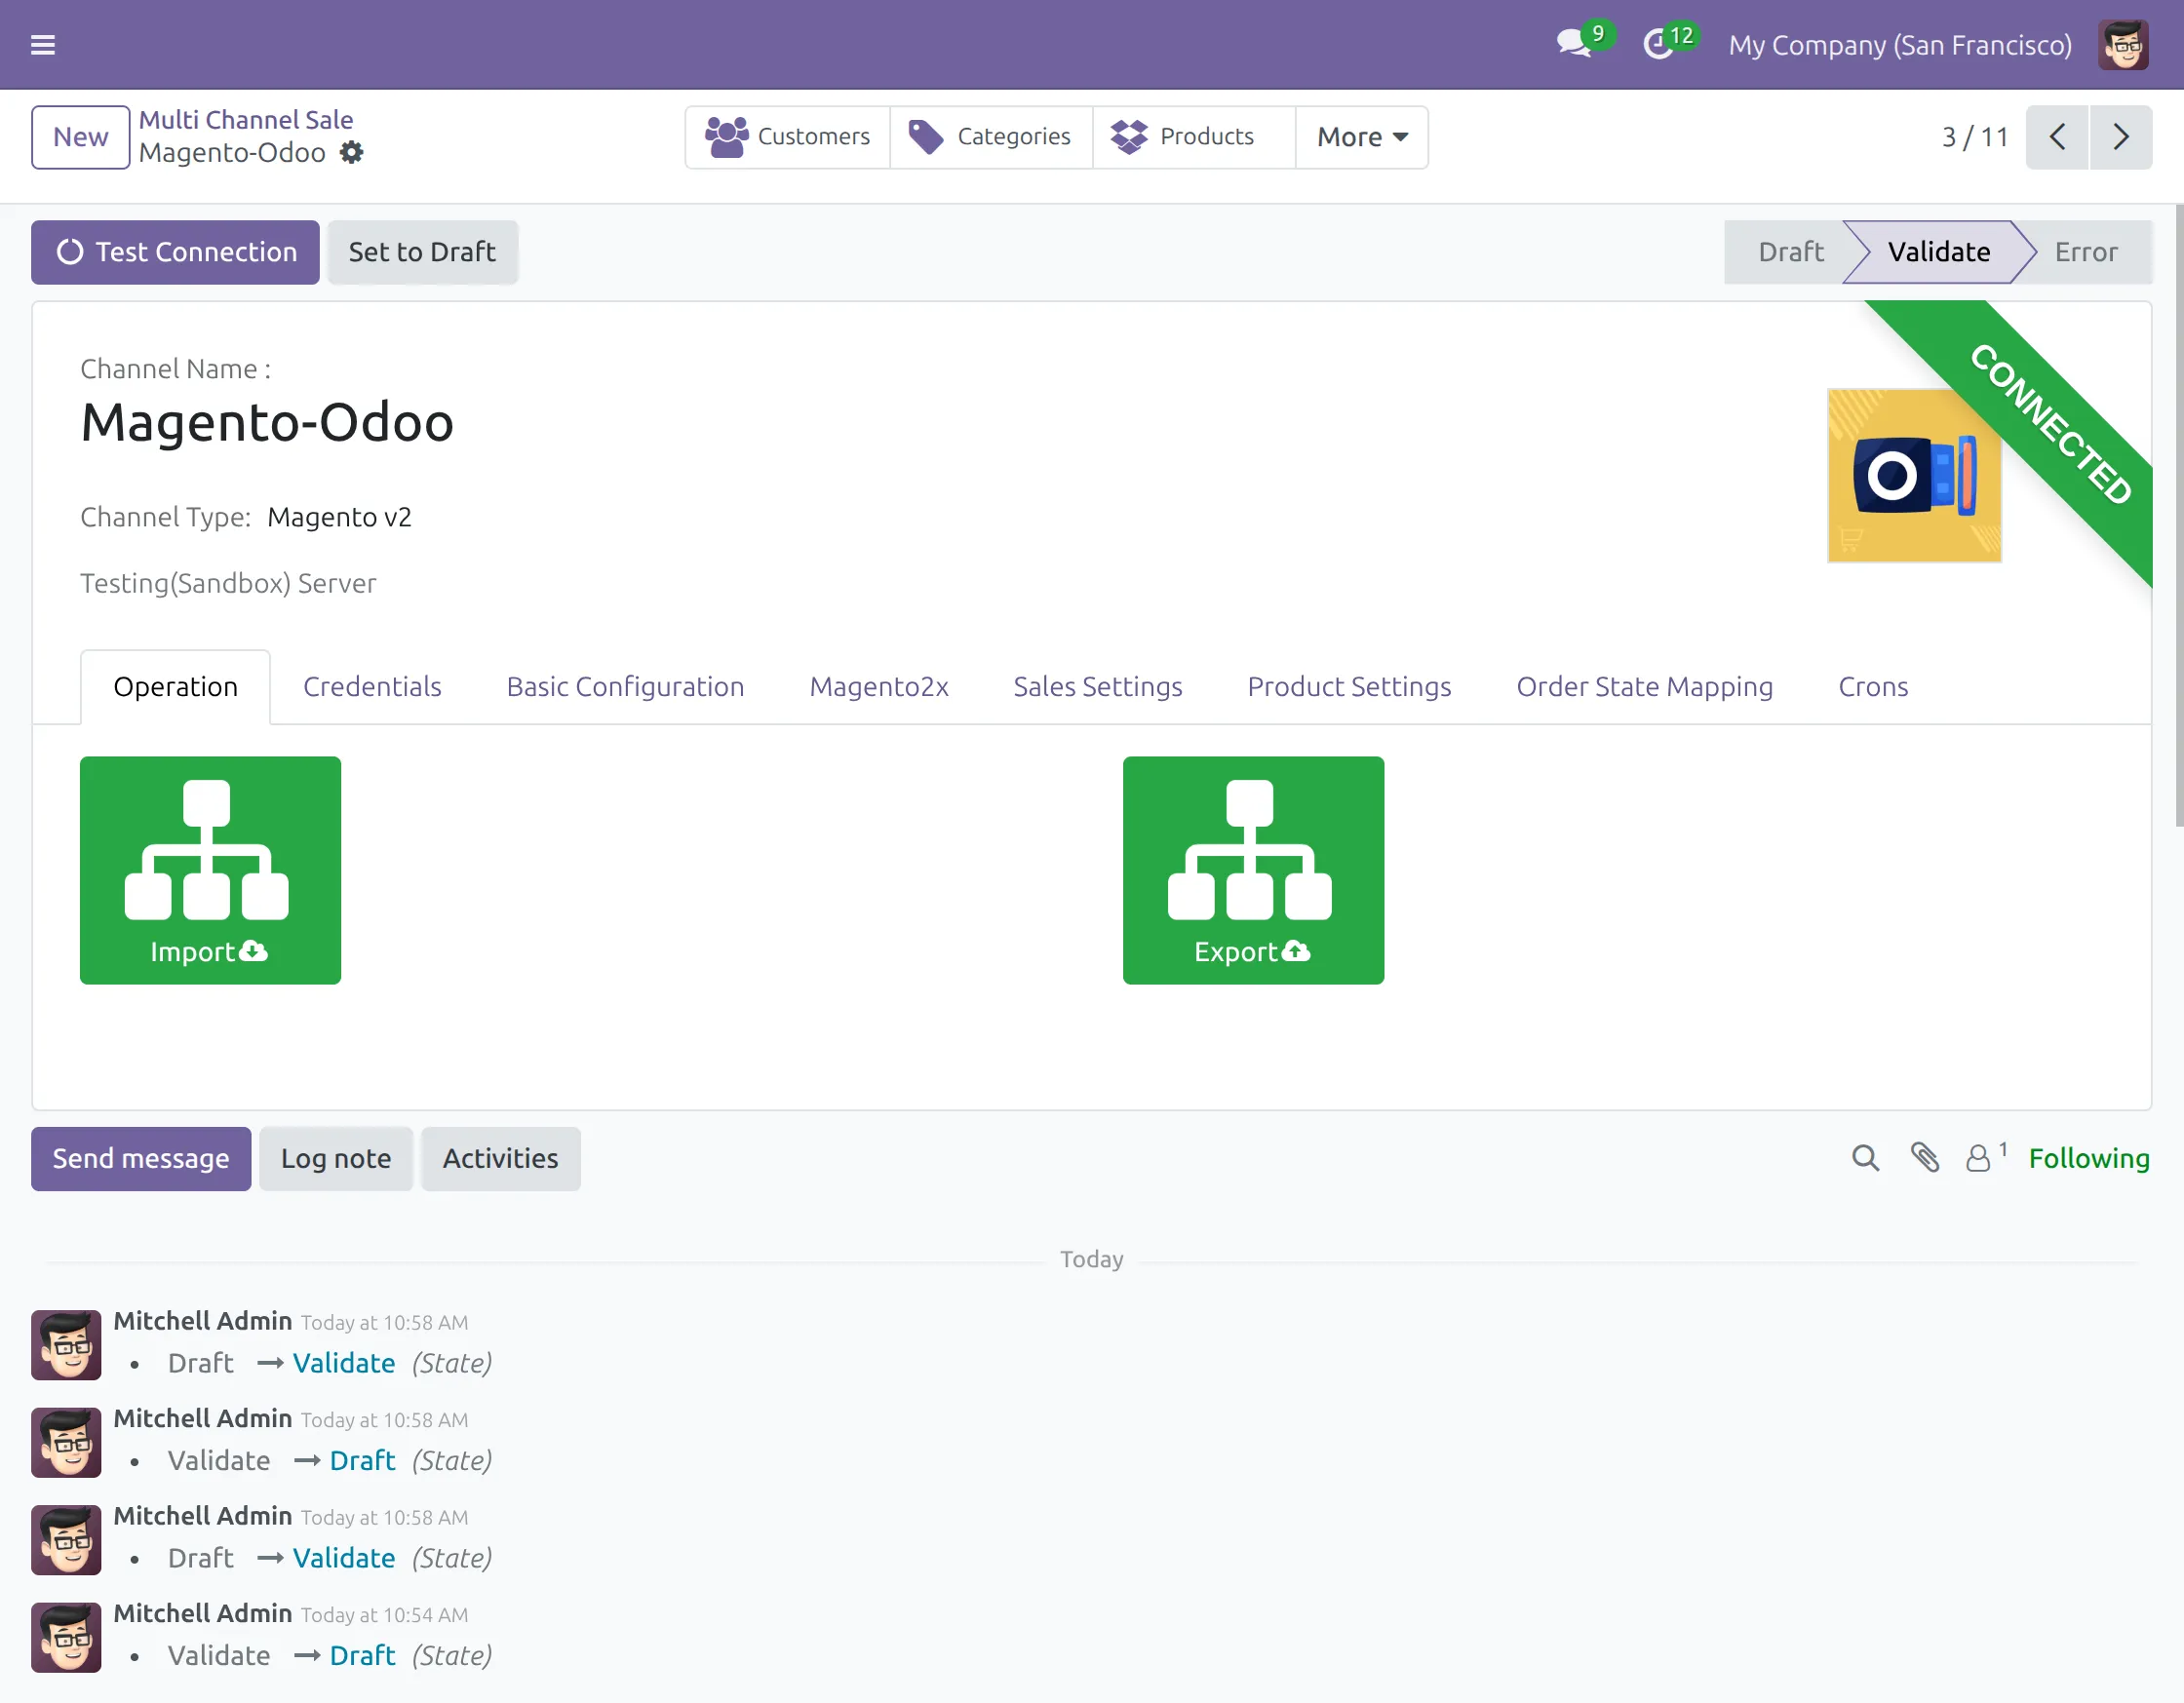Screen dimensions: 2184x1703
Task: Select the Error stage in statusbar
Action: pyautogui.click(x=2085, y=252)
